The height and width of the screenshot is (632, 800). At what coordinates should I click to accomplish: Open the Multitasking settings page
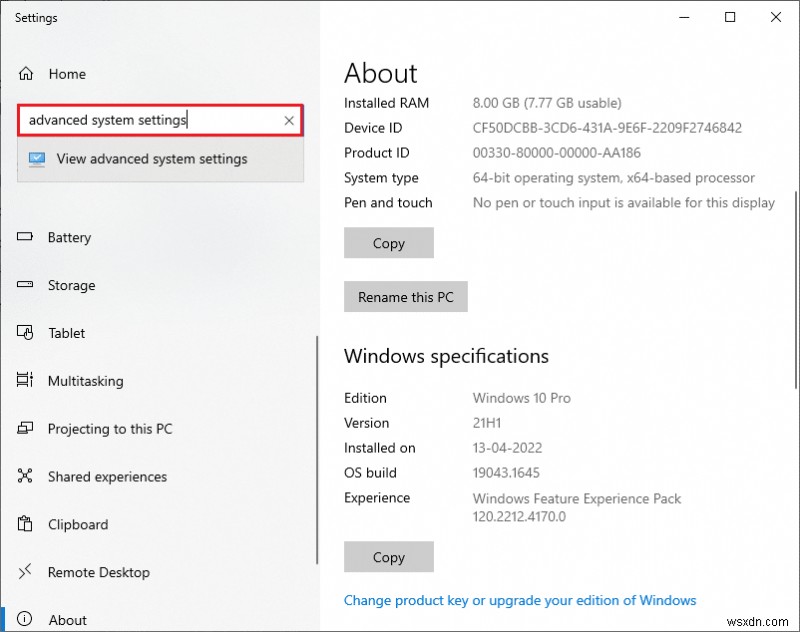(x=85, y=381)
